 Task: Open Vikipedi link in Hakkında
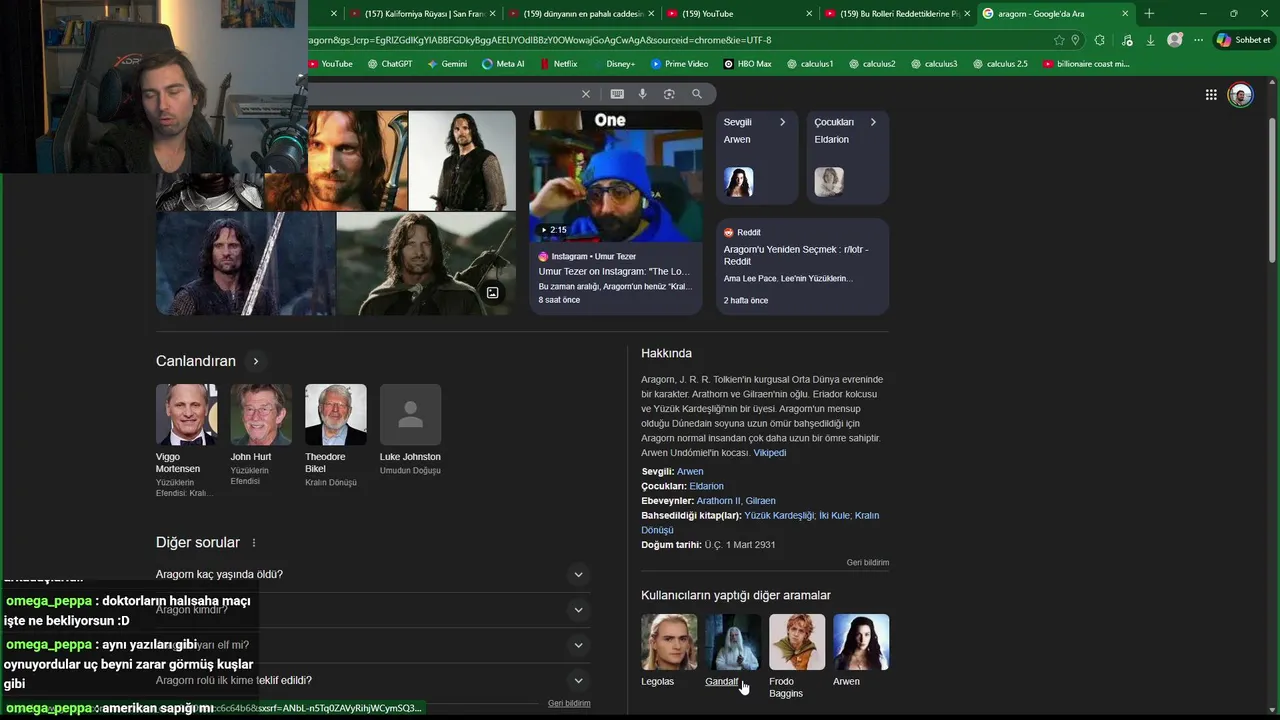pos(770,453)
